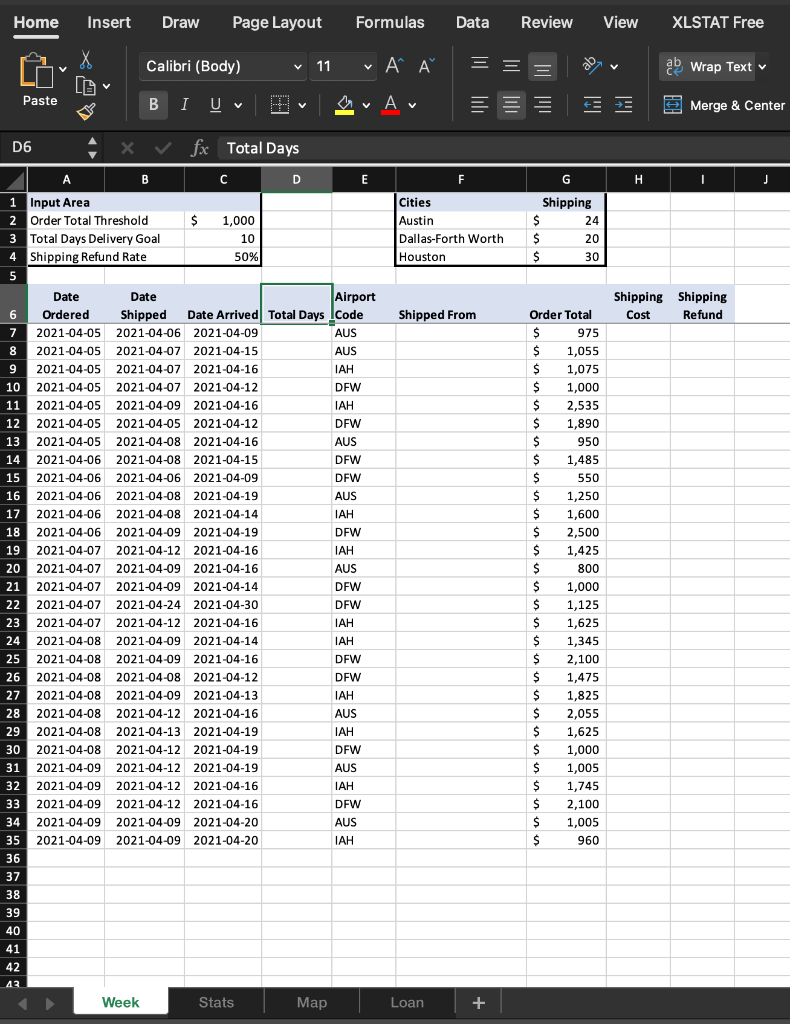Image resolution: width=790 pixels, height=1024 pixels.
Task: Expand Wrap Text dropdown arrow
Action: (762, 67)
